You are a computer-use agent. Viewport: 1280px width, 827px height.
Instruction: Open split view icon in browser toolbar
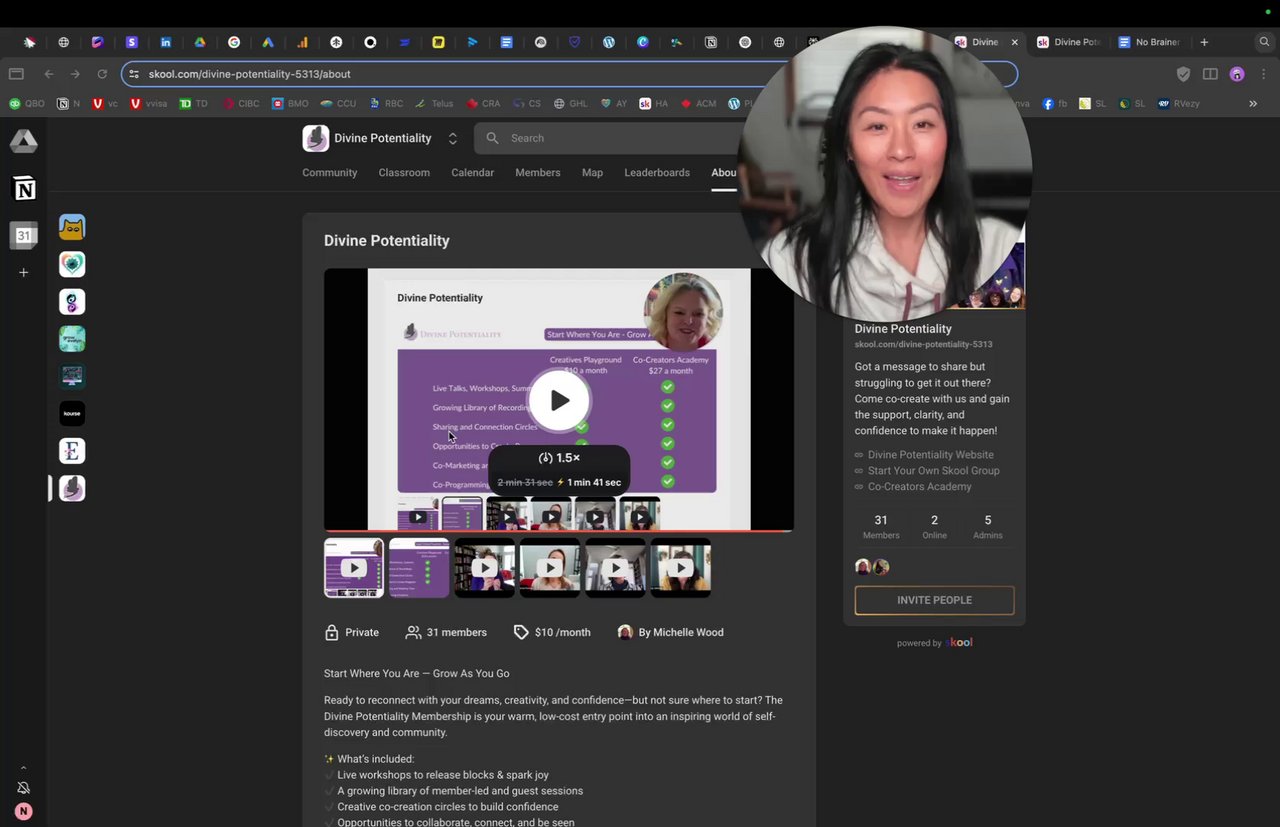pyautogui.click(x=1210, y=74)
